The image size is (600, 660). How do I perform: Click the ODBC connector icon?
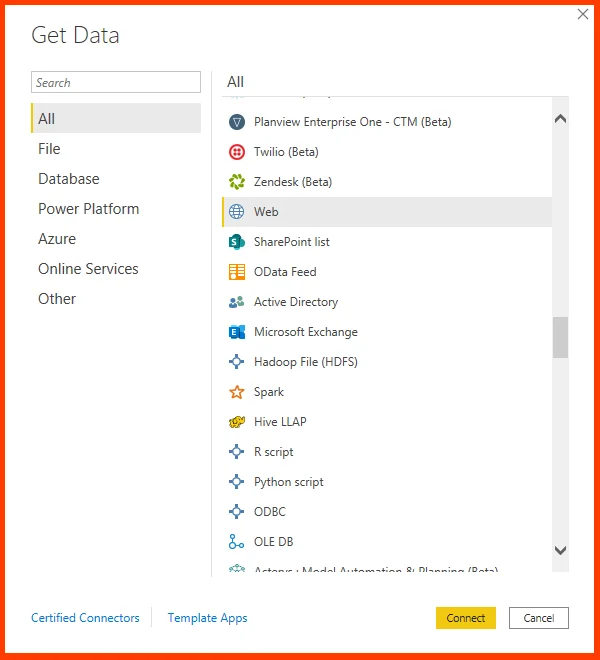[x=237, y=512]
